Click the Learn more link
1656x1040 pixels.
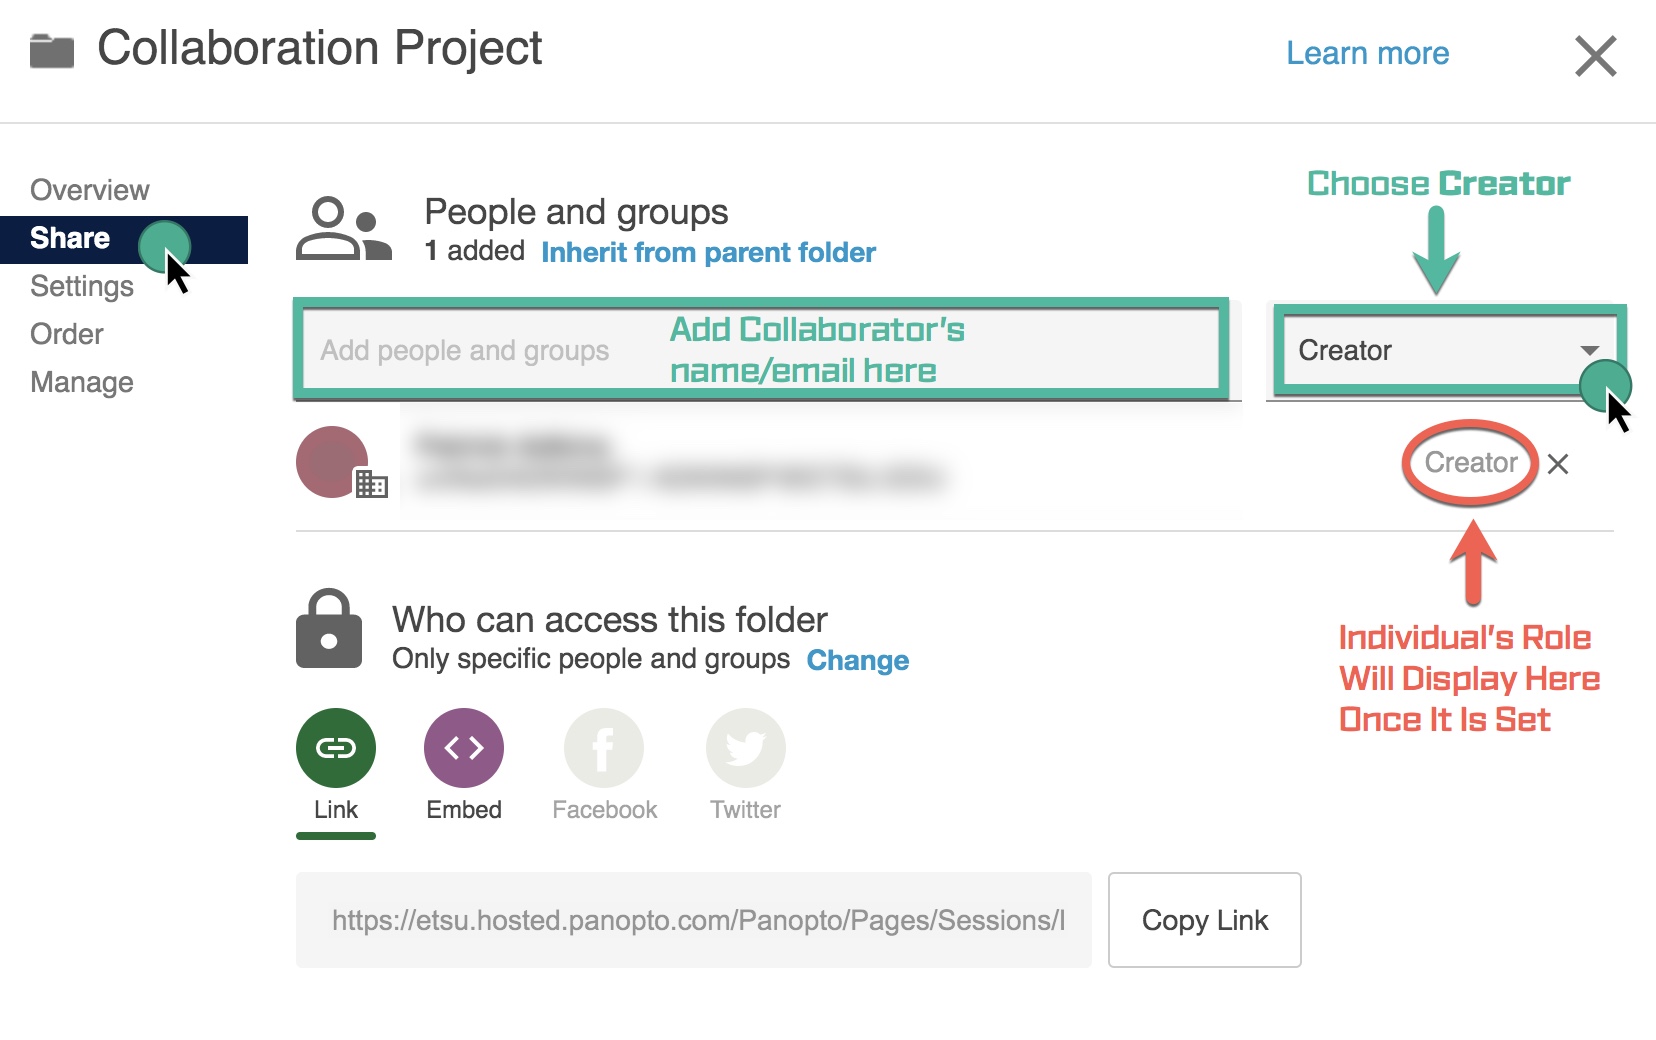tap(1367, 53)
